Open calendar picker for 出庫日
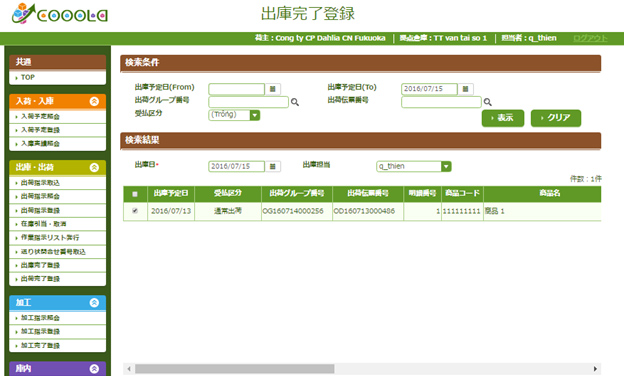Viewport: 624px width, 376px height. 273,166
